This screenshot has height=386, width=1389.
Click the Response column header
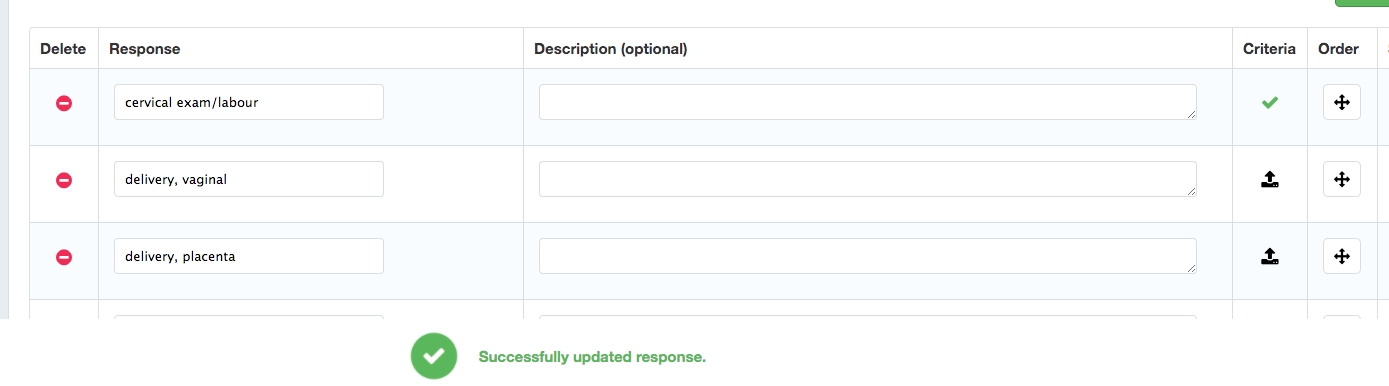[x=145, y=49]
